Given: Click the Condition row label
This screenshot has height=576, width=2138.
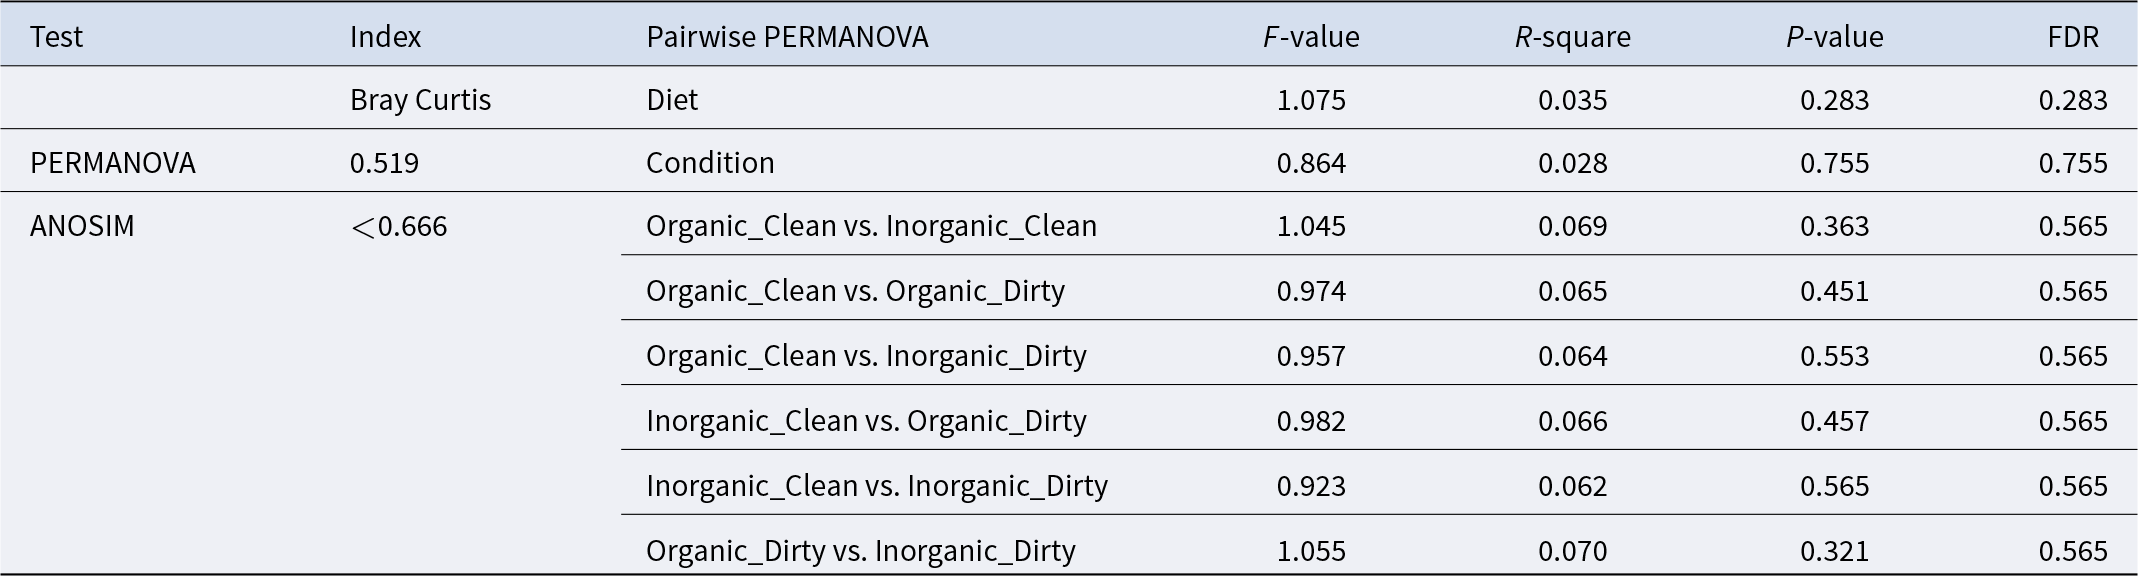Looking at the screenshot, I should [710, 163].
